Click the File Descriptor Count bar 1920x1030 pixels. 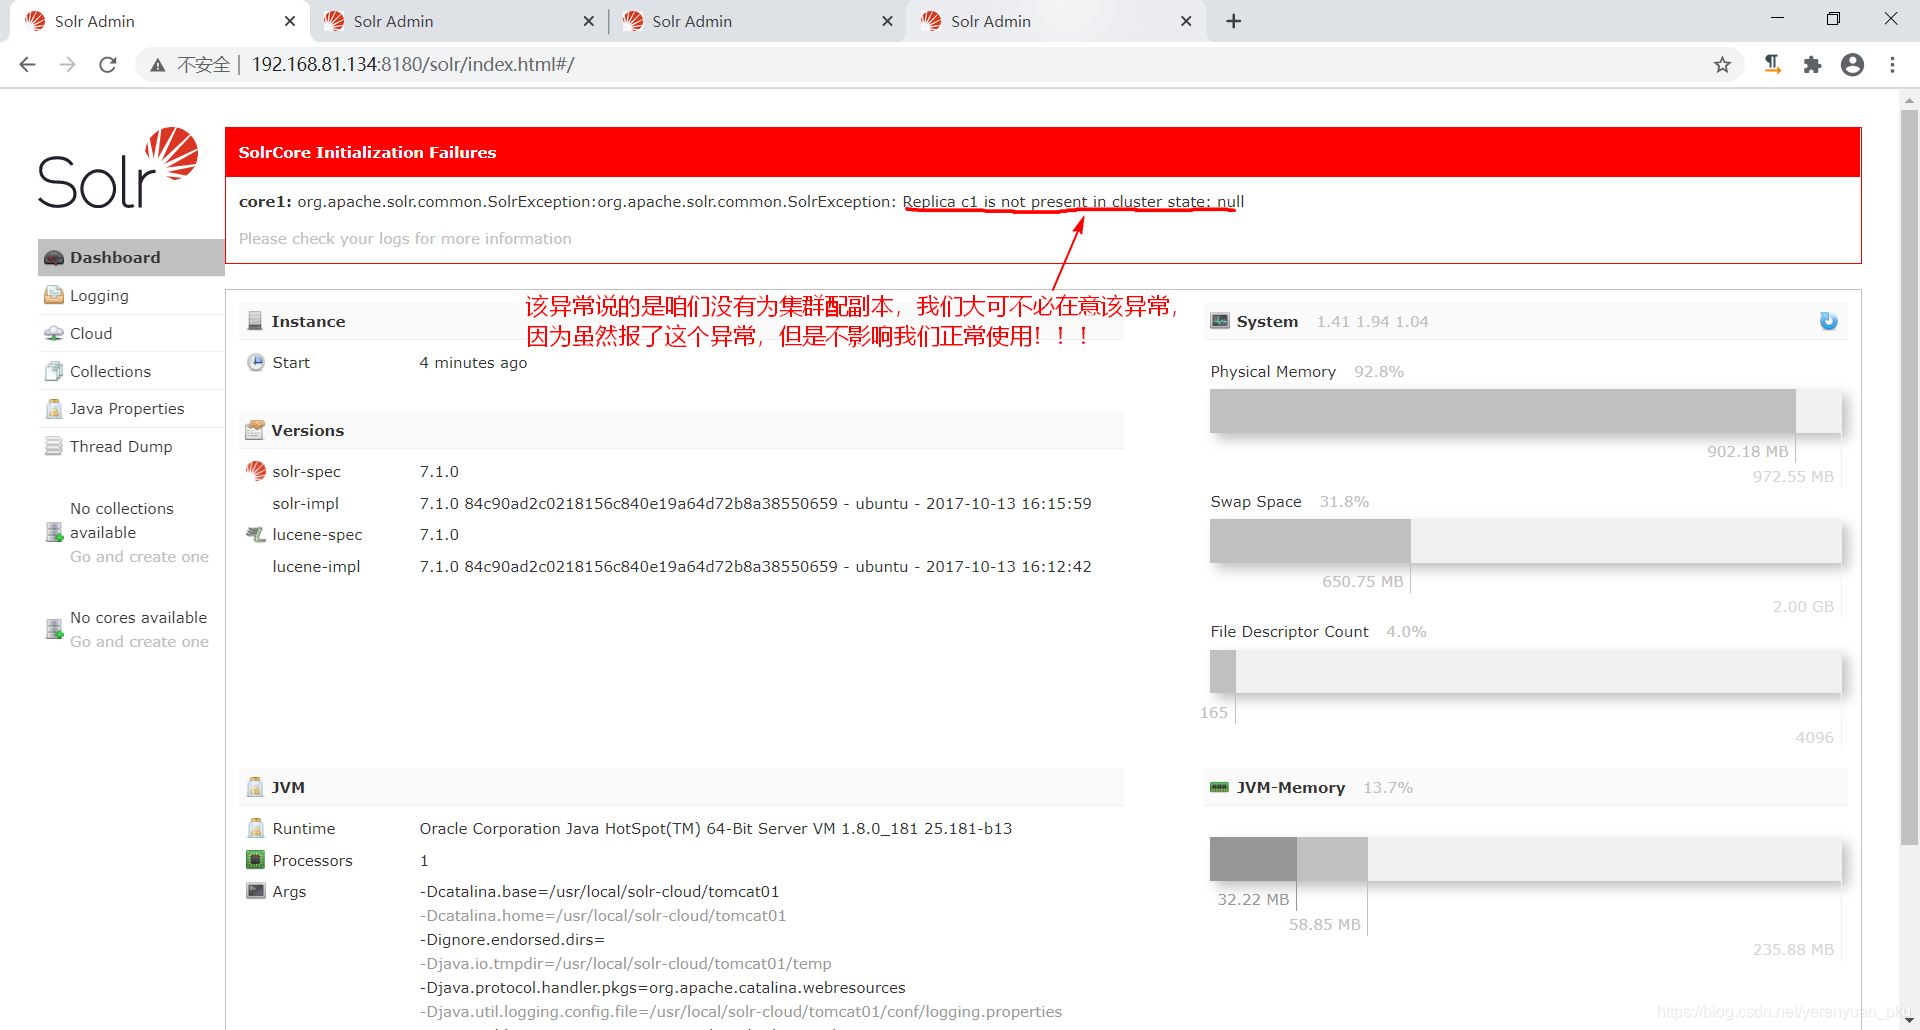pos(1525,672)
